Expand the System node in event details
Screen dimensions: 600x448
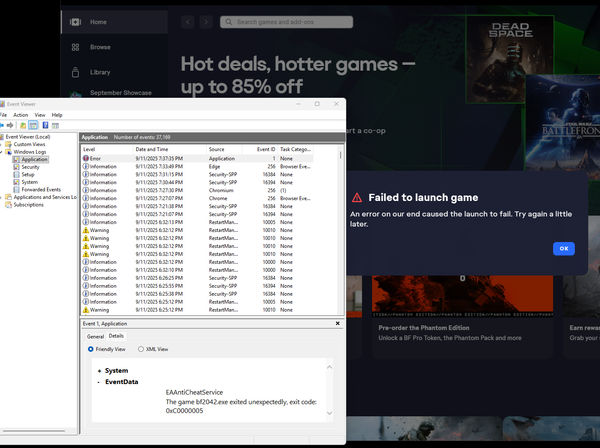click(99, 371)
